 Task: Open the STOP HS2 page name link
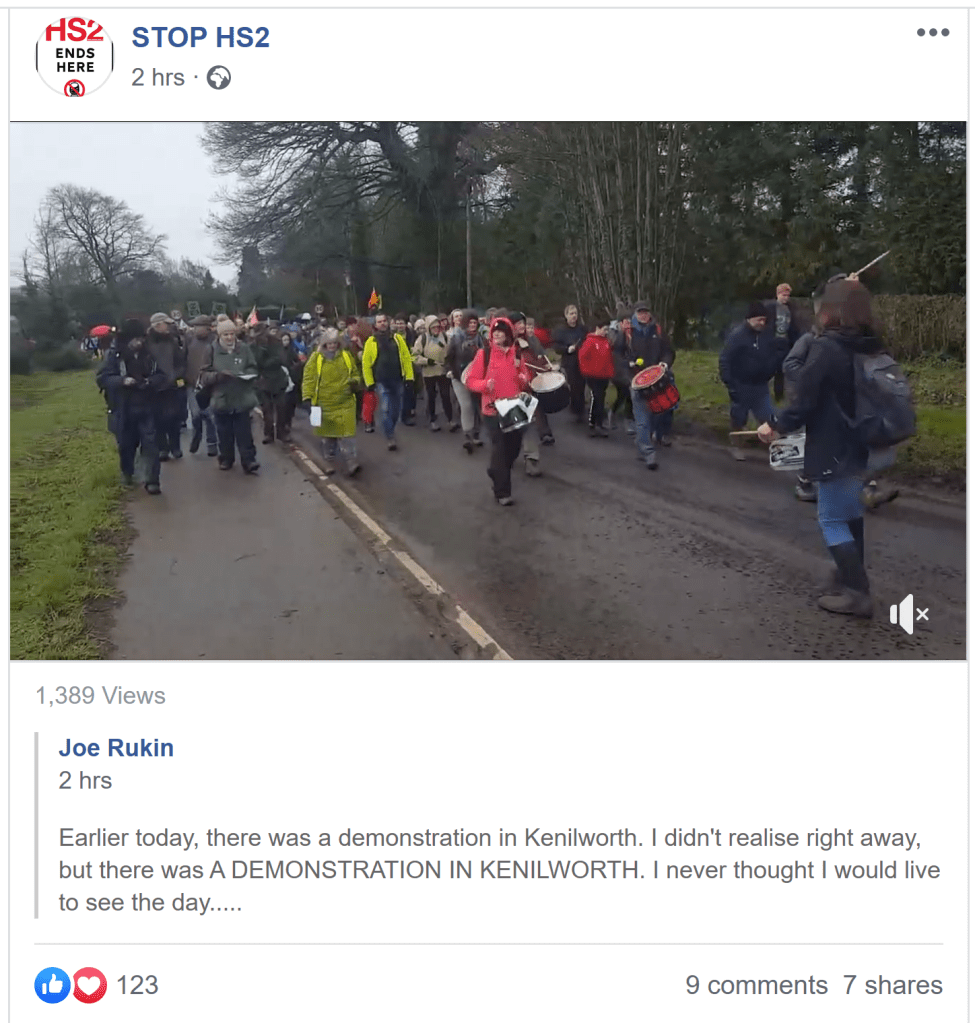click(x=200, y=37)
